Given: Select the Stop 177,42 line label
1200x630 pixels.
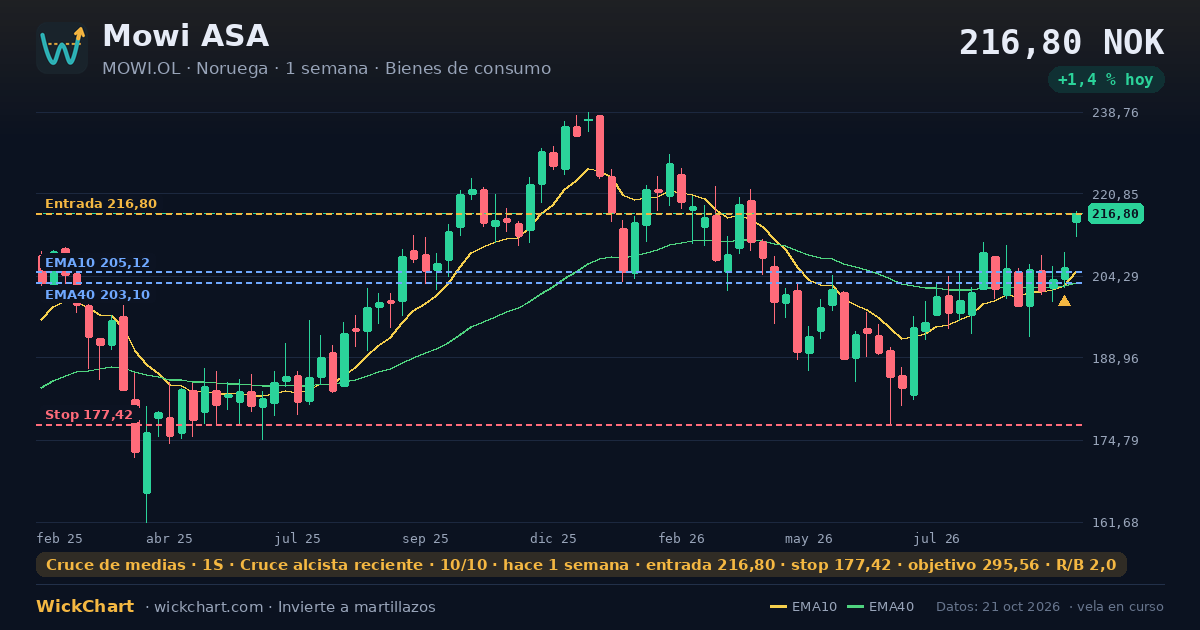Looking at the screenshot, I should click(89, 415).
